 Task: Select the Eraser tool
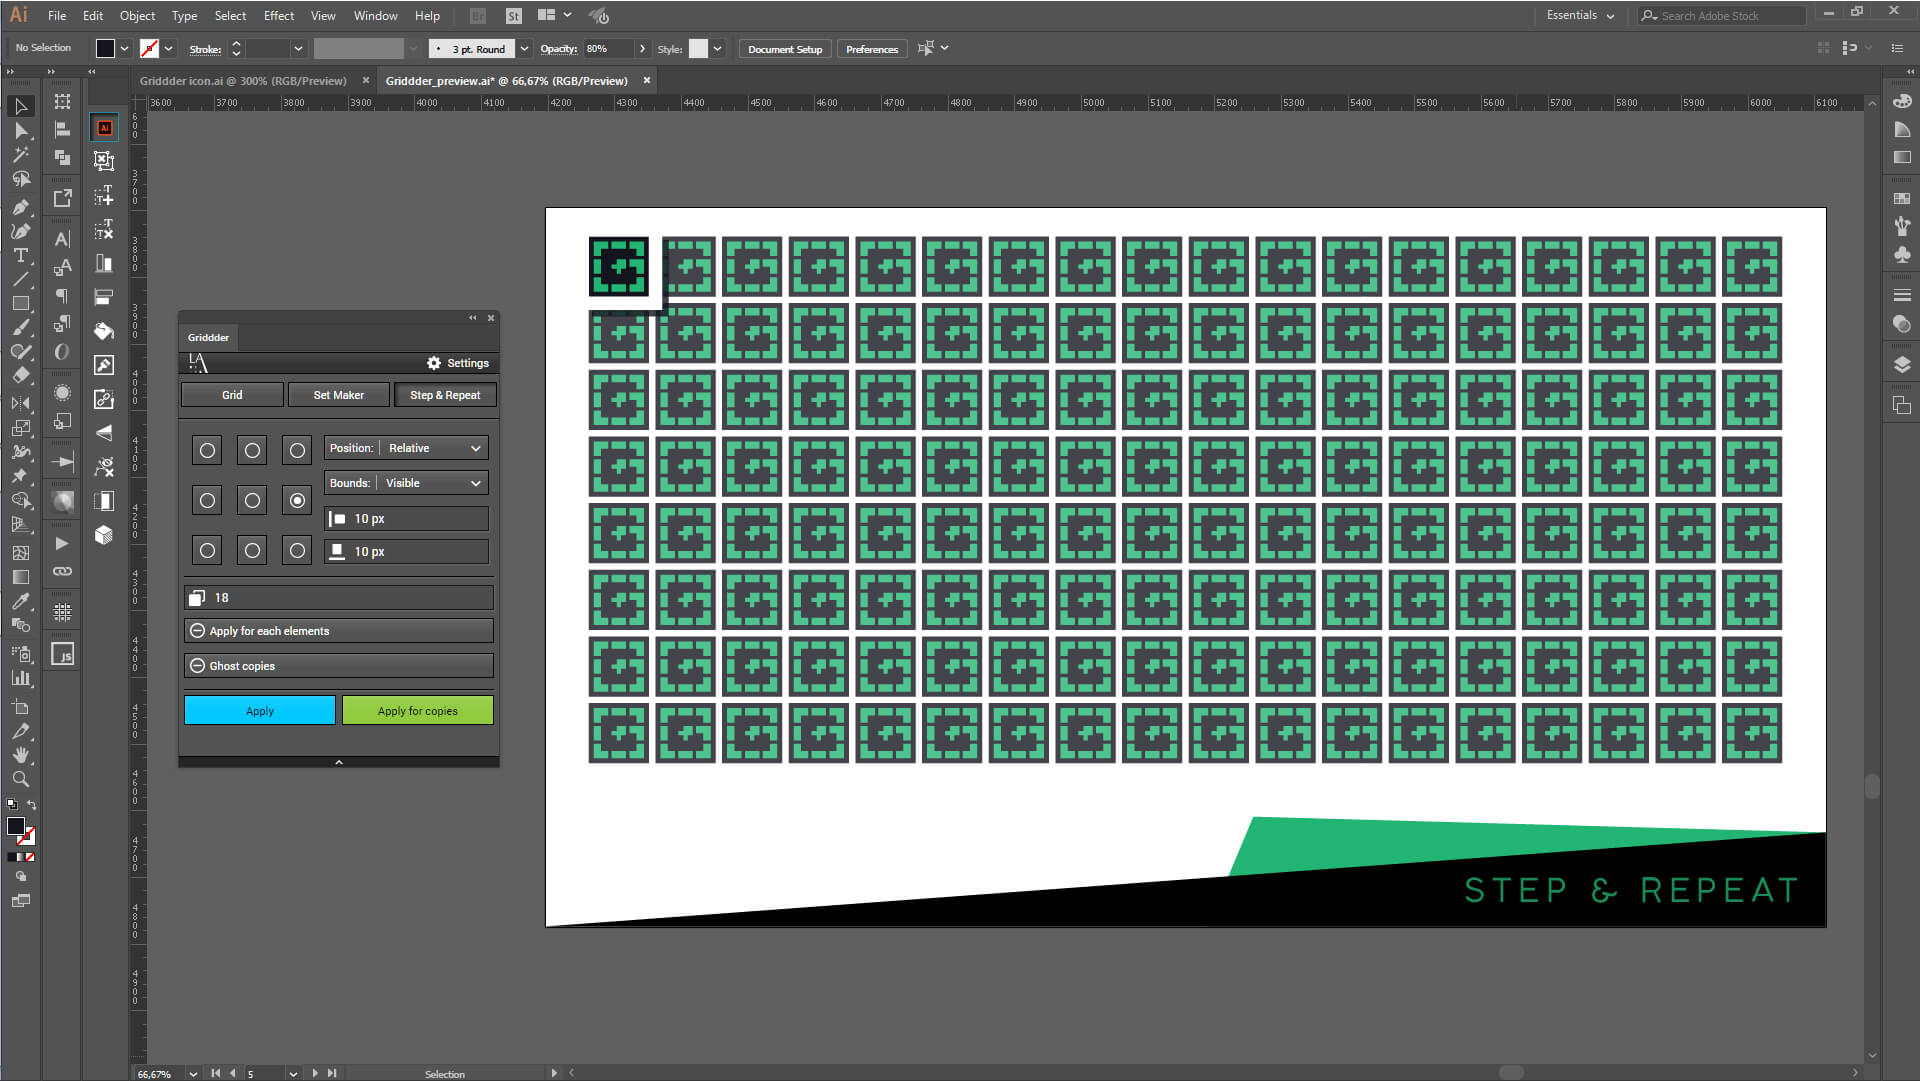[20, 376]
